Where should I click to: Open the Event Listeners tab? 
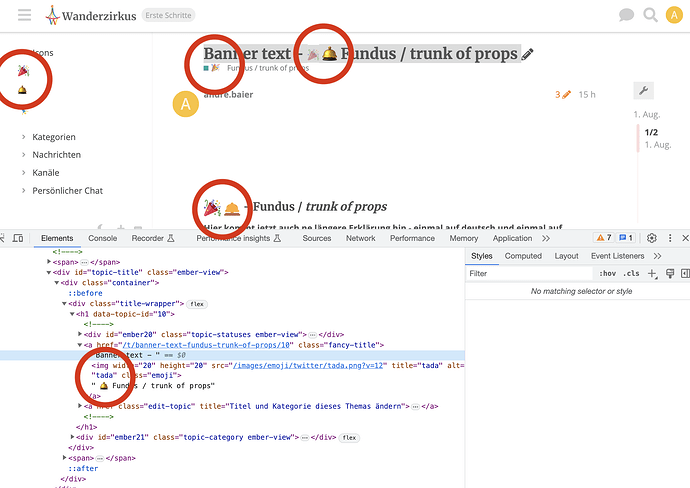tap(617, 256)
